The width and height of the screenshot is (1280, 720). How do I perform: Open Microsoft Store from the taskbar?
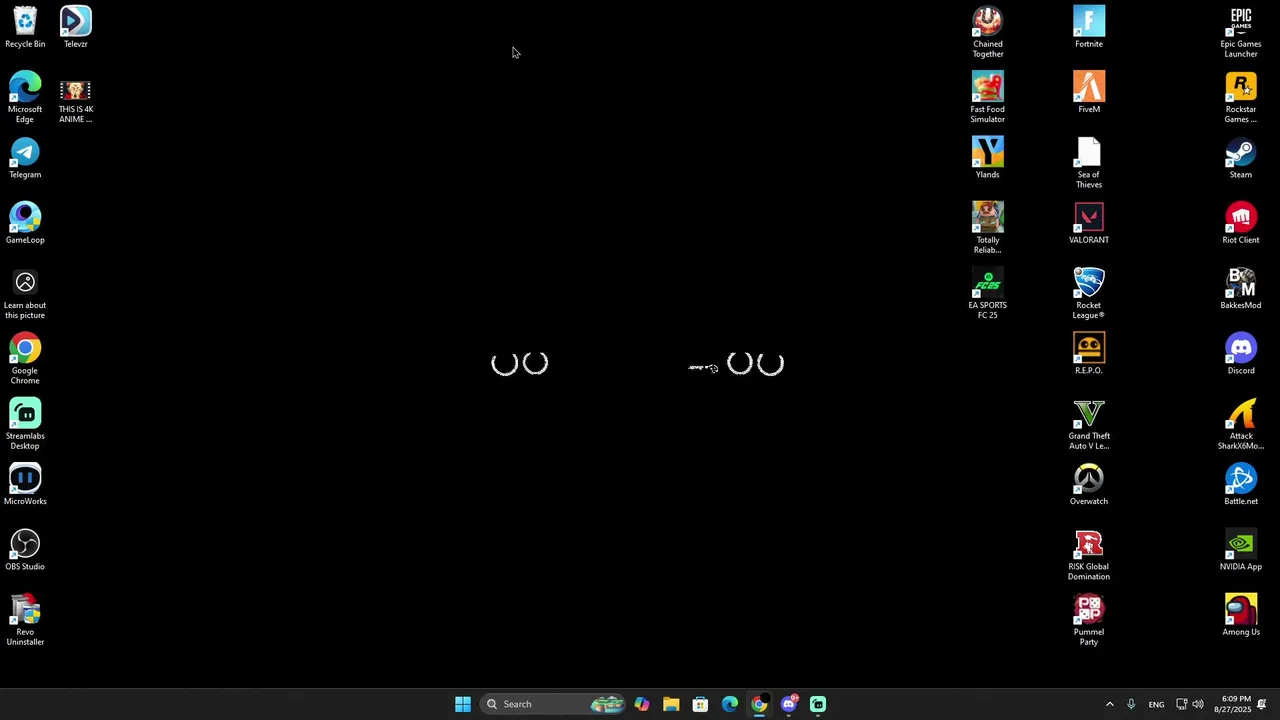(700, 704)
